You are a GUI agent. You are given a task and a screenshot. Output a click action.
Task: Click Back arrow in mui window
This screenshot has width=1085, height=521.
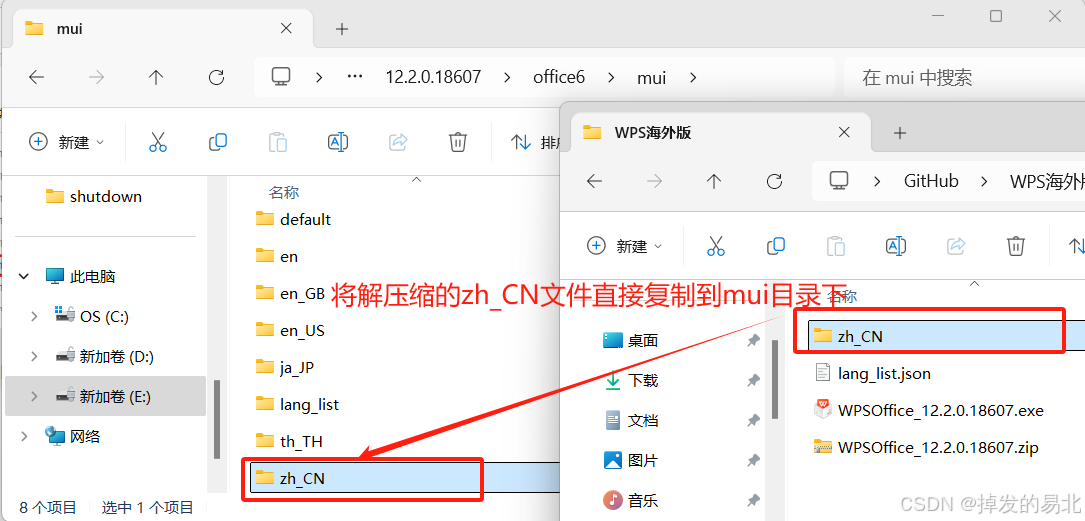(x=36, y=77)
